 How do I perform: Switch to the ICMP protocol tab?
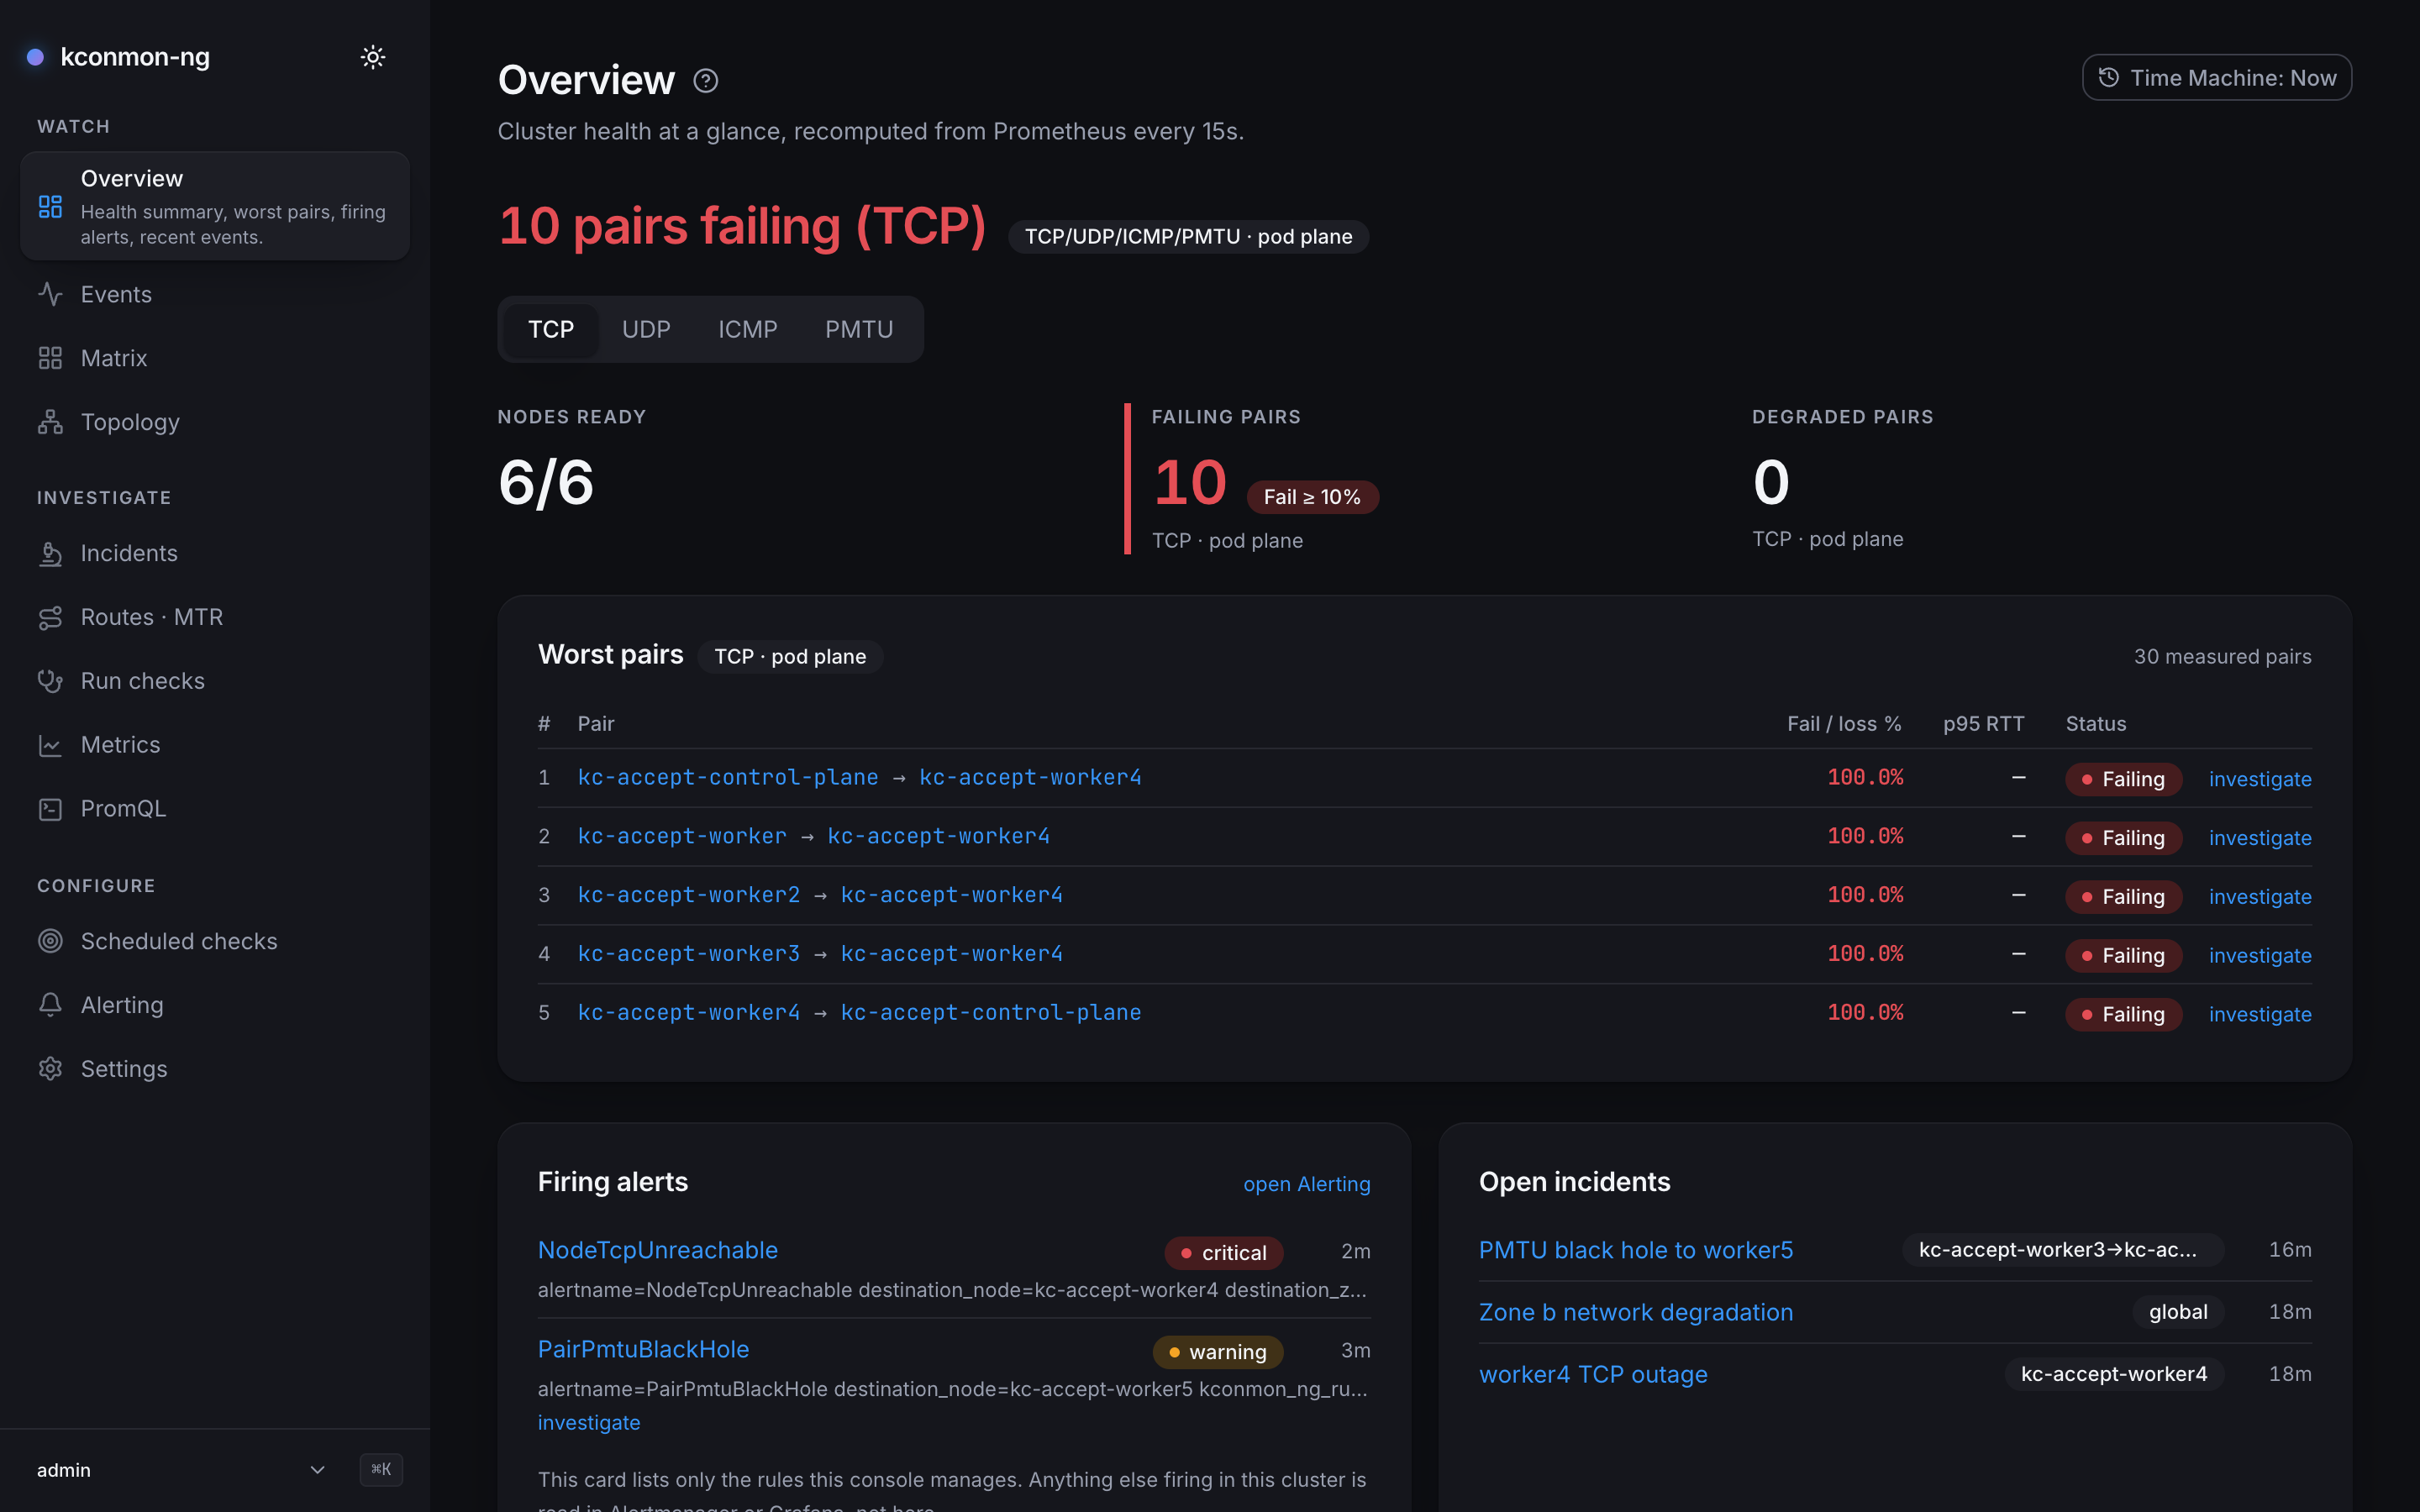[x=747, y=329]
